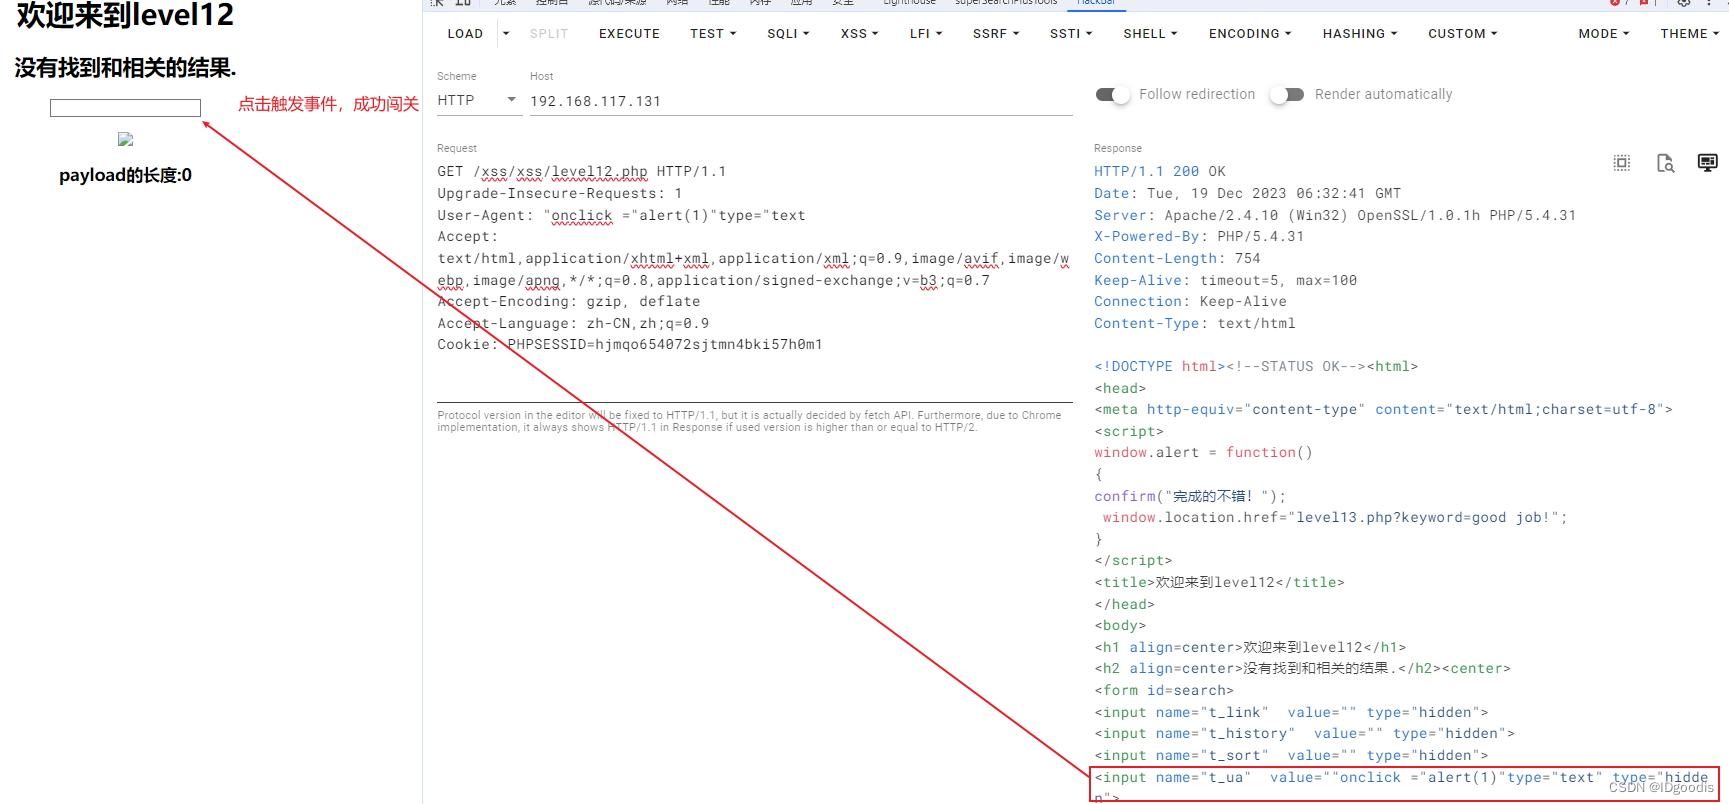Click the User-Agent header line

coord(621,216)
